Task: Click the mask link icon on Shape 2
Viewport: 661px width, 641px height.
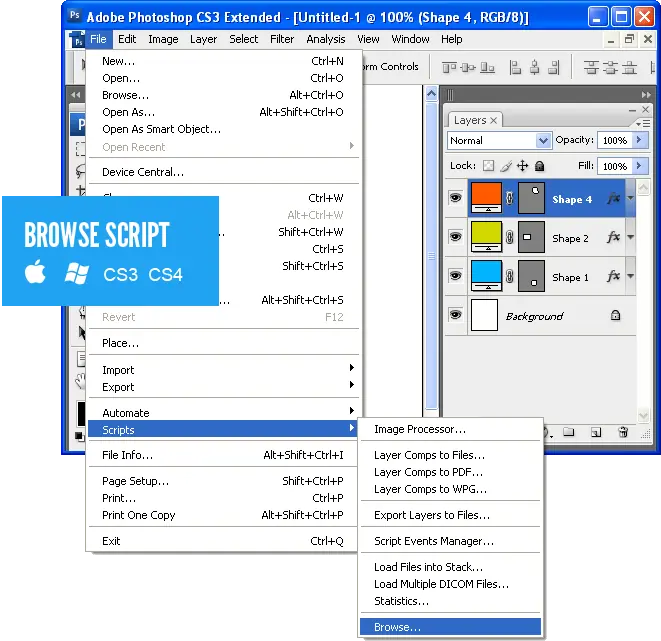Action: [x=510, y=237]
